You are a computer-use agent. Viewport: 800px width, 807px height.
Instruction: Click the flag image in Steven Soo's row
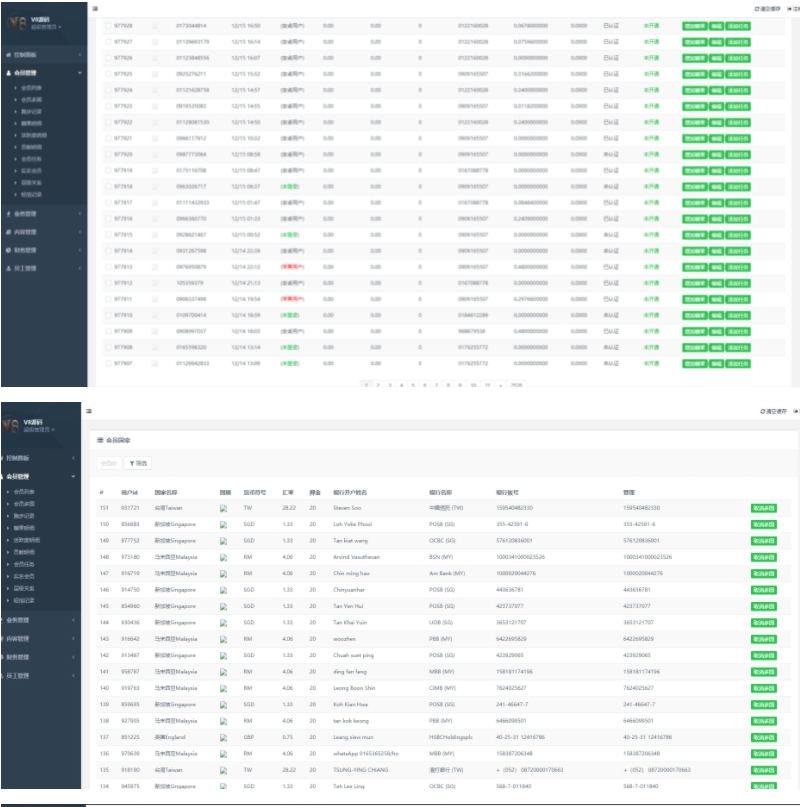pos(224,508)
